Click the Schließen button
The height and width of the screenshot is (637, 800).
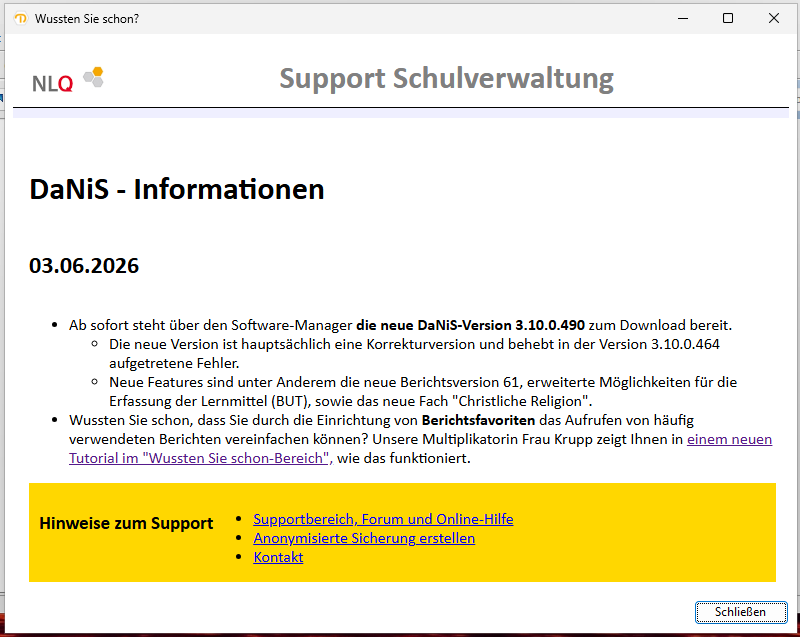741,611
